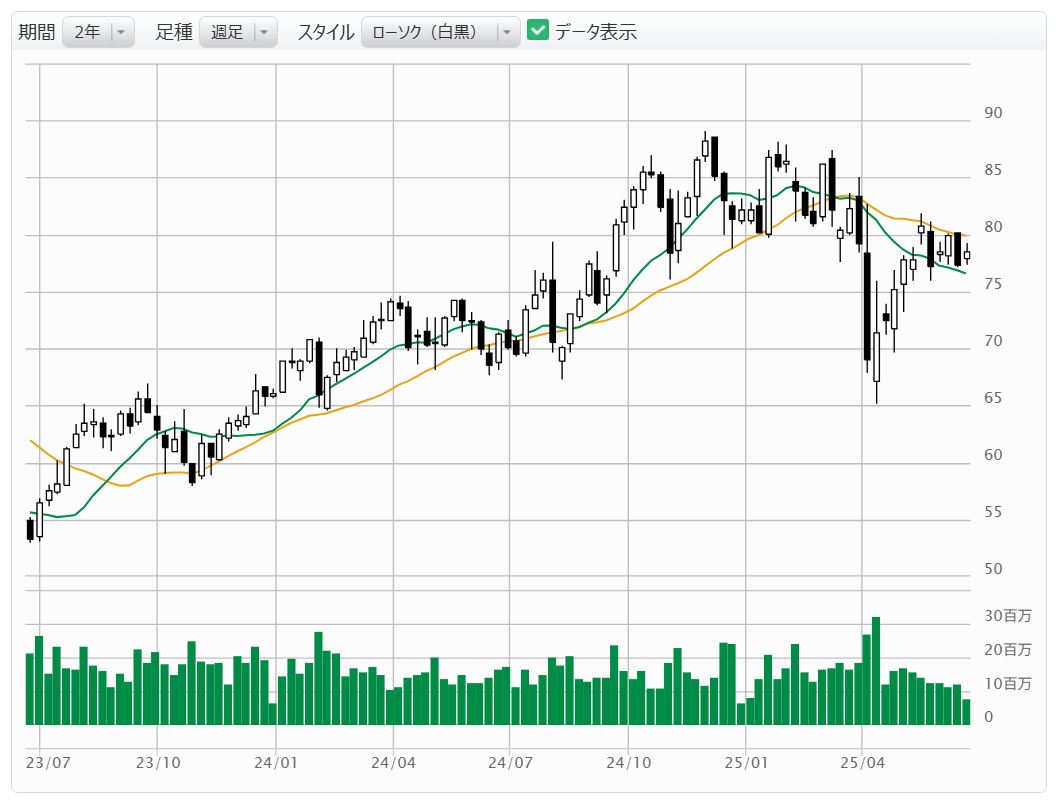Open the 期間 dropdown showing 2年
The height and width of the screenshot is (801, 1057).
coord(98,32)
